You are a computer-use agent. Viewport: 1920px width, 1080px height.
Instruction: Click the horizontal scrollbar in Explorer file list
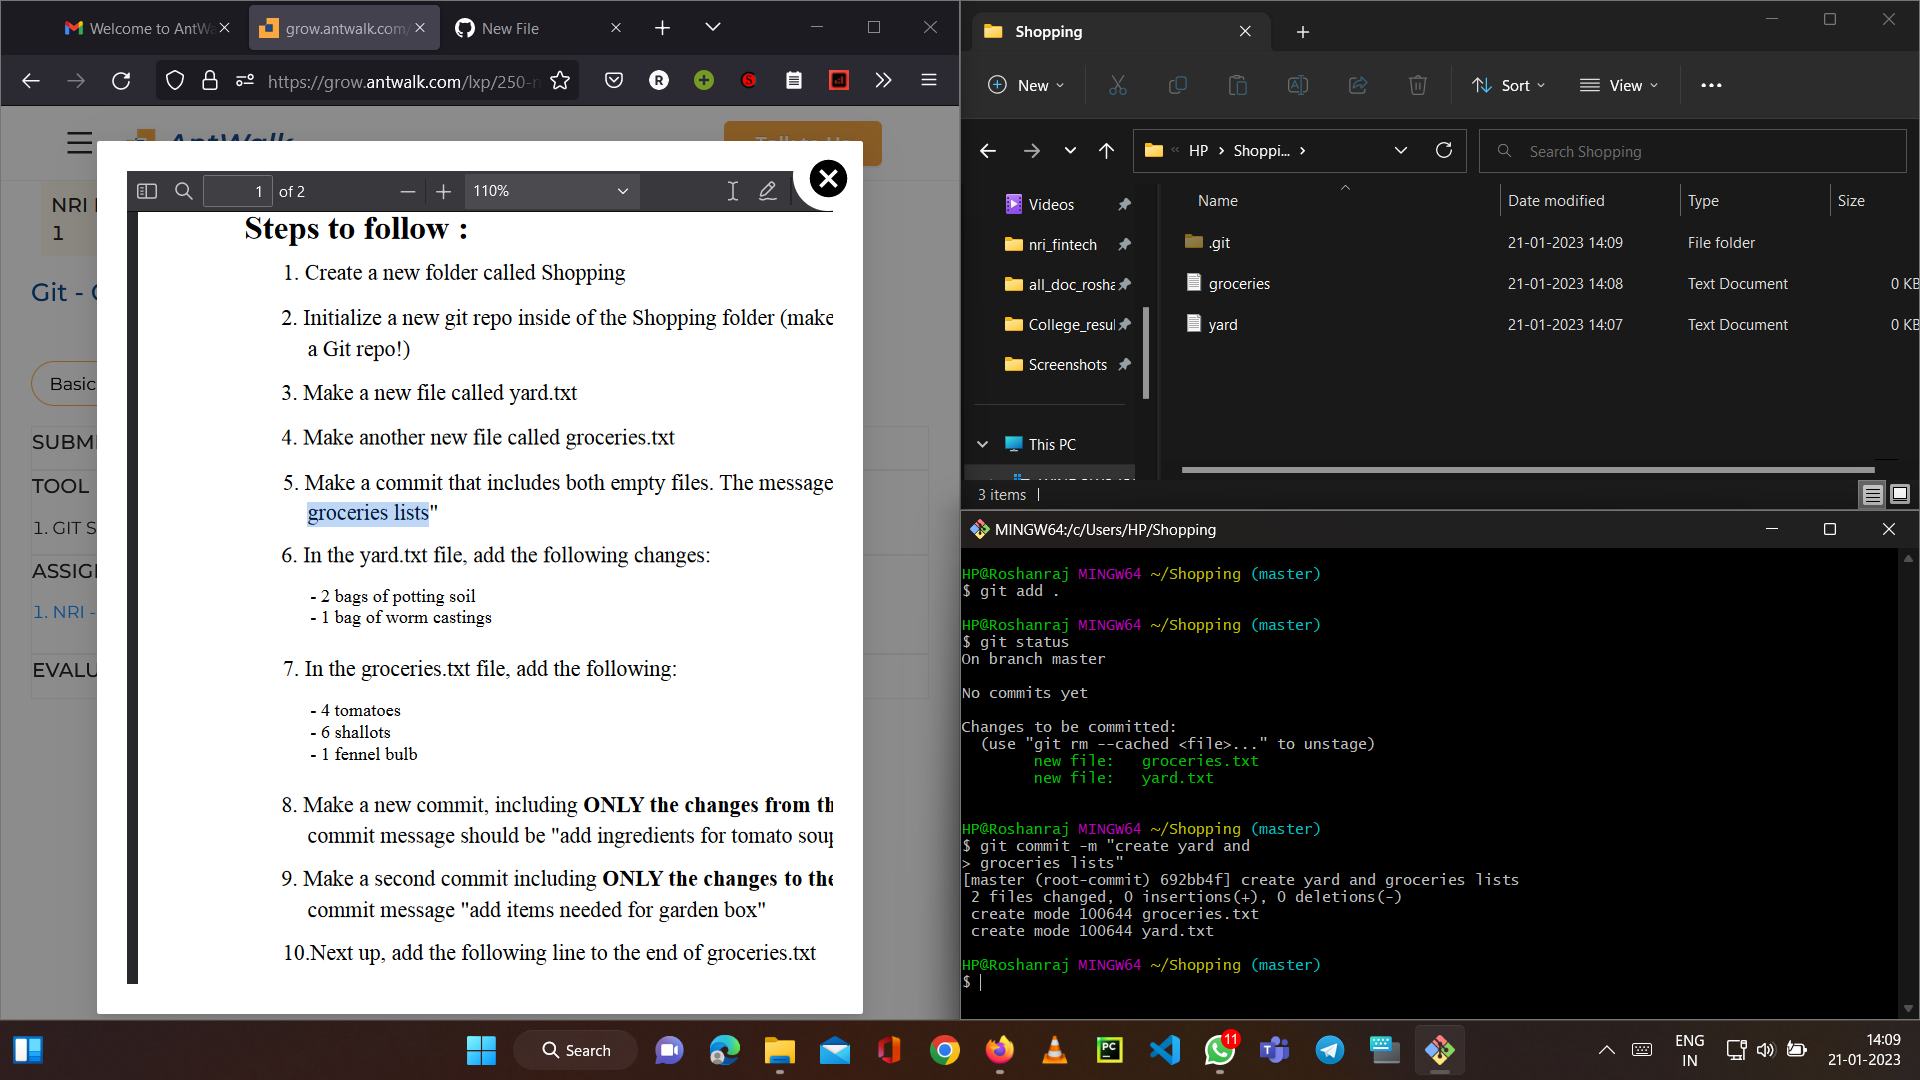(1527, 470)
